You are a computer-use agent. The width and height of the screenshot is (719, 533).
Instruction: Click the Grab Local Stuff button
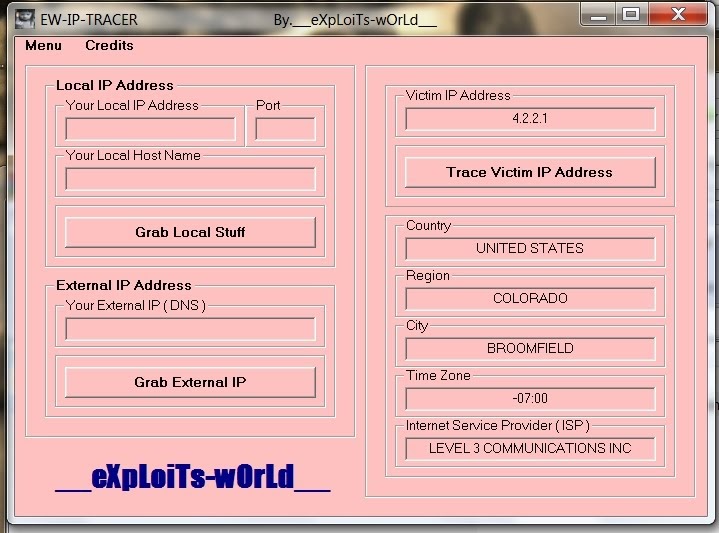[x=190, y=232]
